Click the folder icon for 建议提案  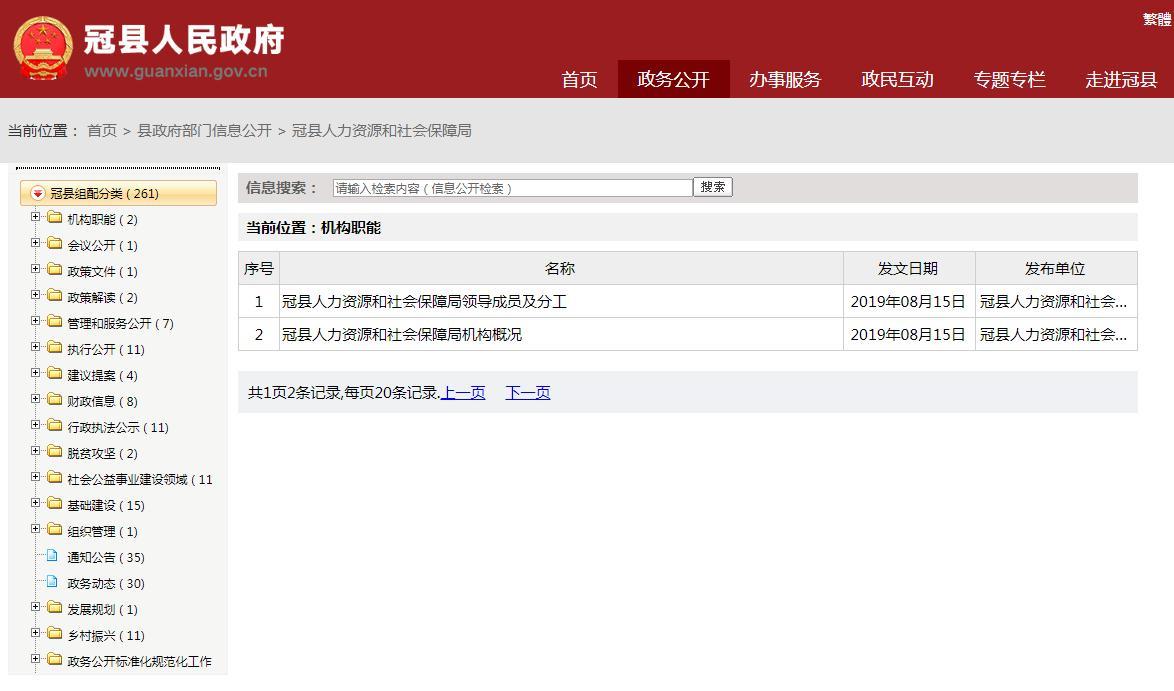coord(55,374)
